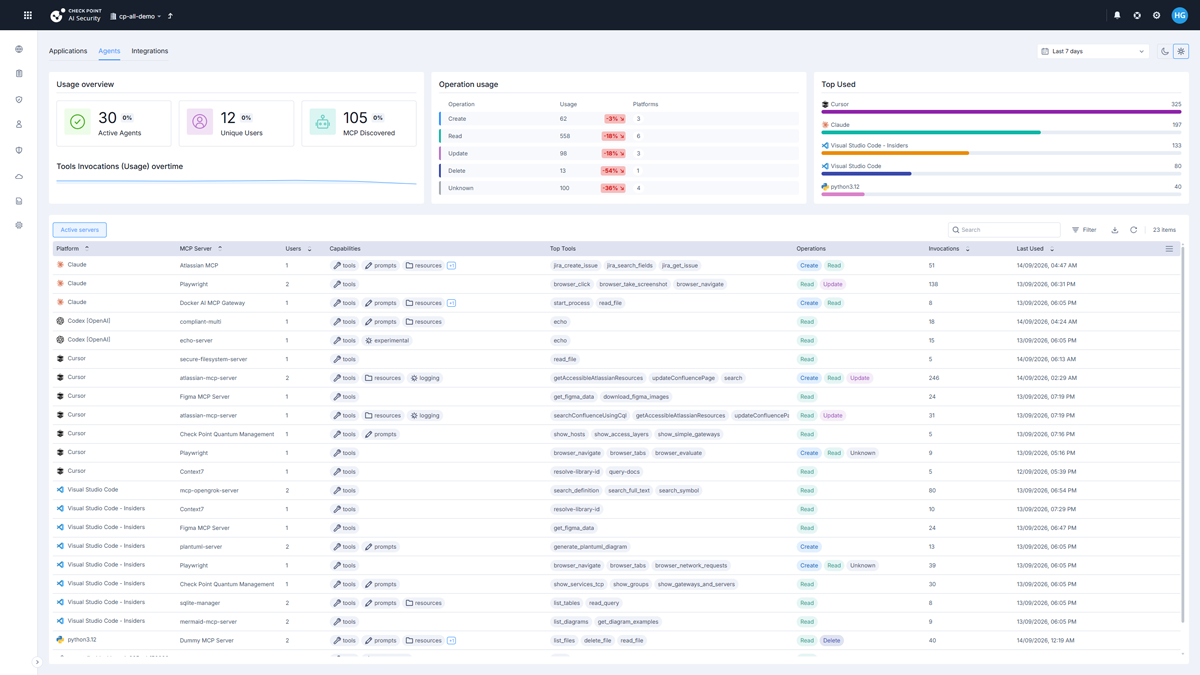Open the globe icon in the sidebar
This screenshot has height=675, width=1200.
tap(19, 49)
